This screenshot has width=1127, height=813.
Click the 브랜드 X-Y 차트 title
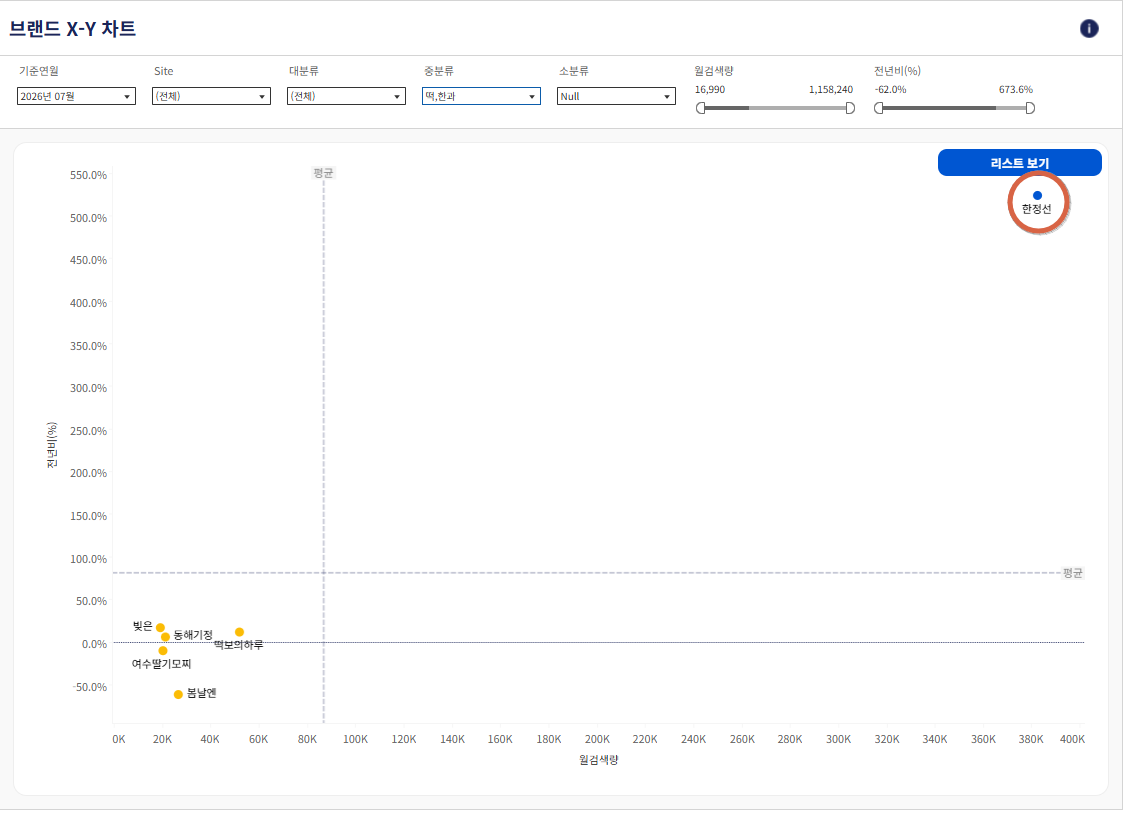click(73, 29)
